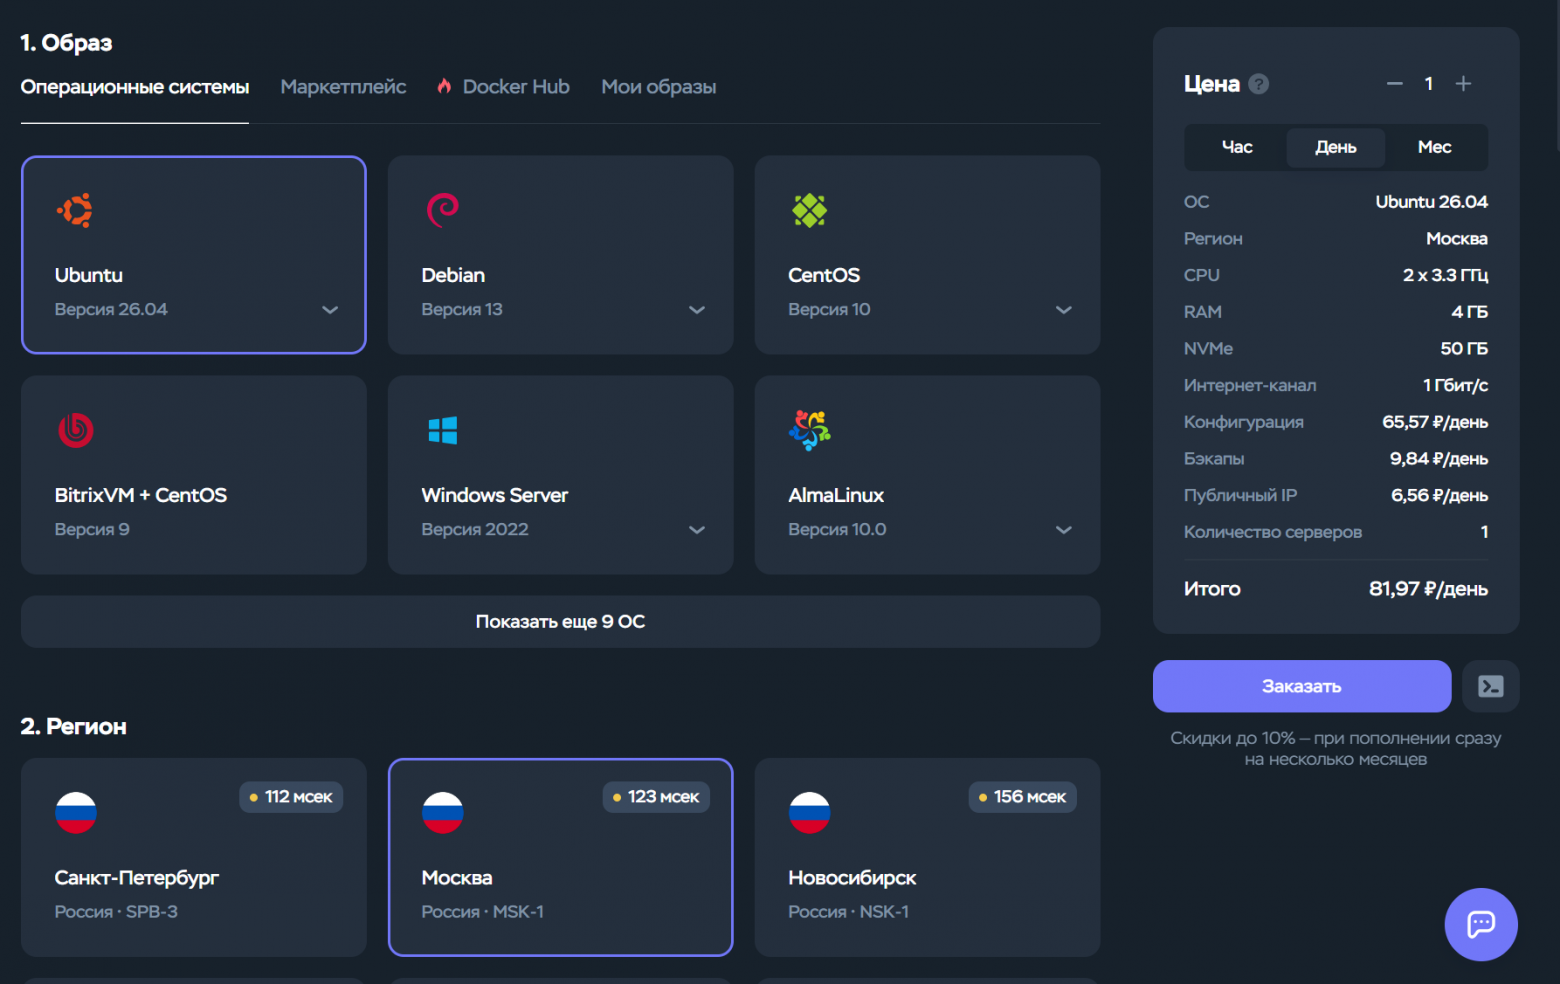Click the Ubuntu logo icon
Image resolution: width=1560 pixels, height=984 pixels.
pyautogui.click(x=75, y=210)
